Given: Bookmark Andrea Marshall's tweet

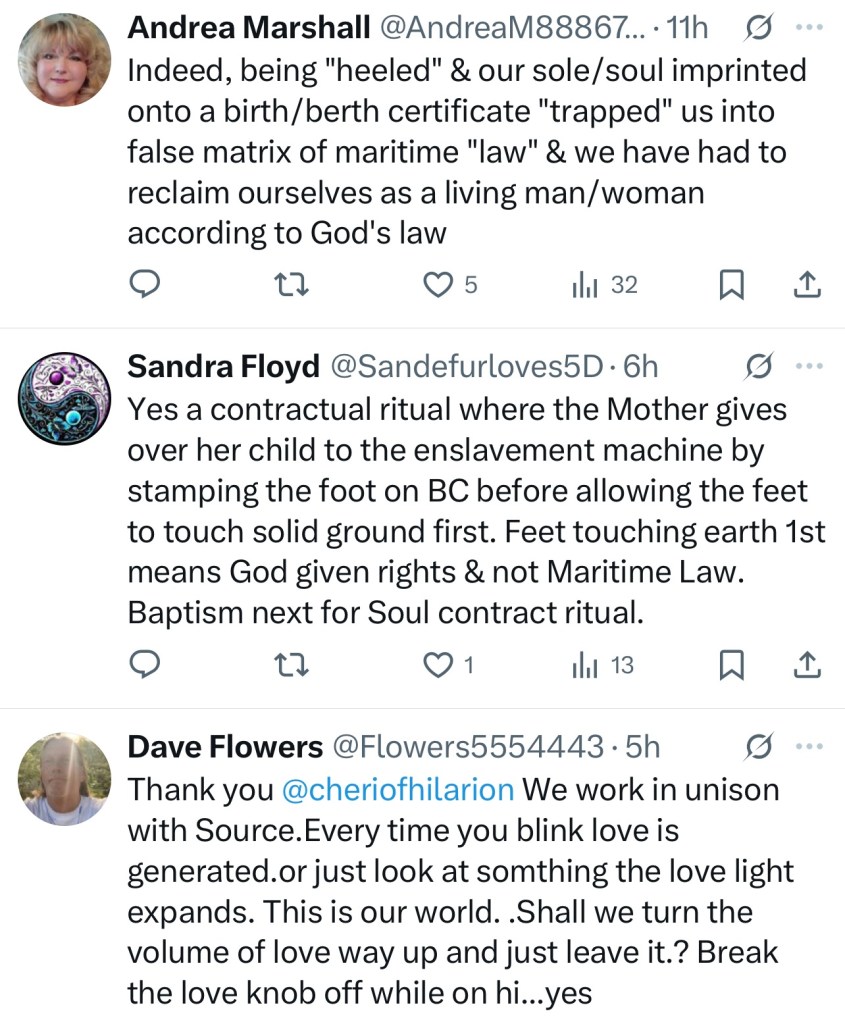Looking at the screenshot, I should click(733, 285).
